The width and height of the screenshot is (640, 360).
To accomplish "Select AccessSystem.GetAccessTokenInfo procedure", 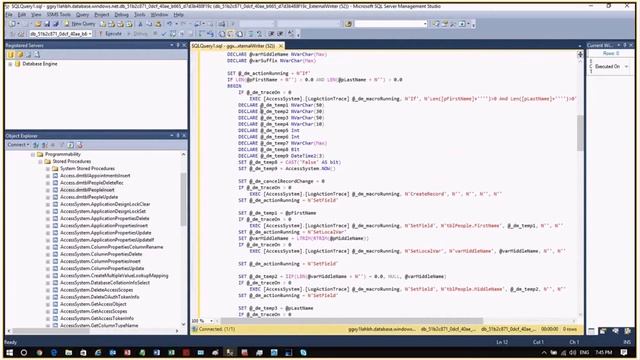I will pos(97,318).
